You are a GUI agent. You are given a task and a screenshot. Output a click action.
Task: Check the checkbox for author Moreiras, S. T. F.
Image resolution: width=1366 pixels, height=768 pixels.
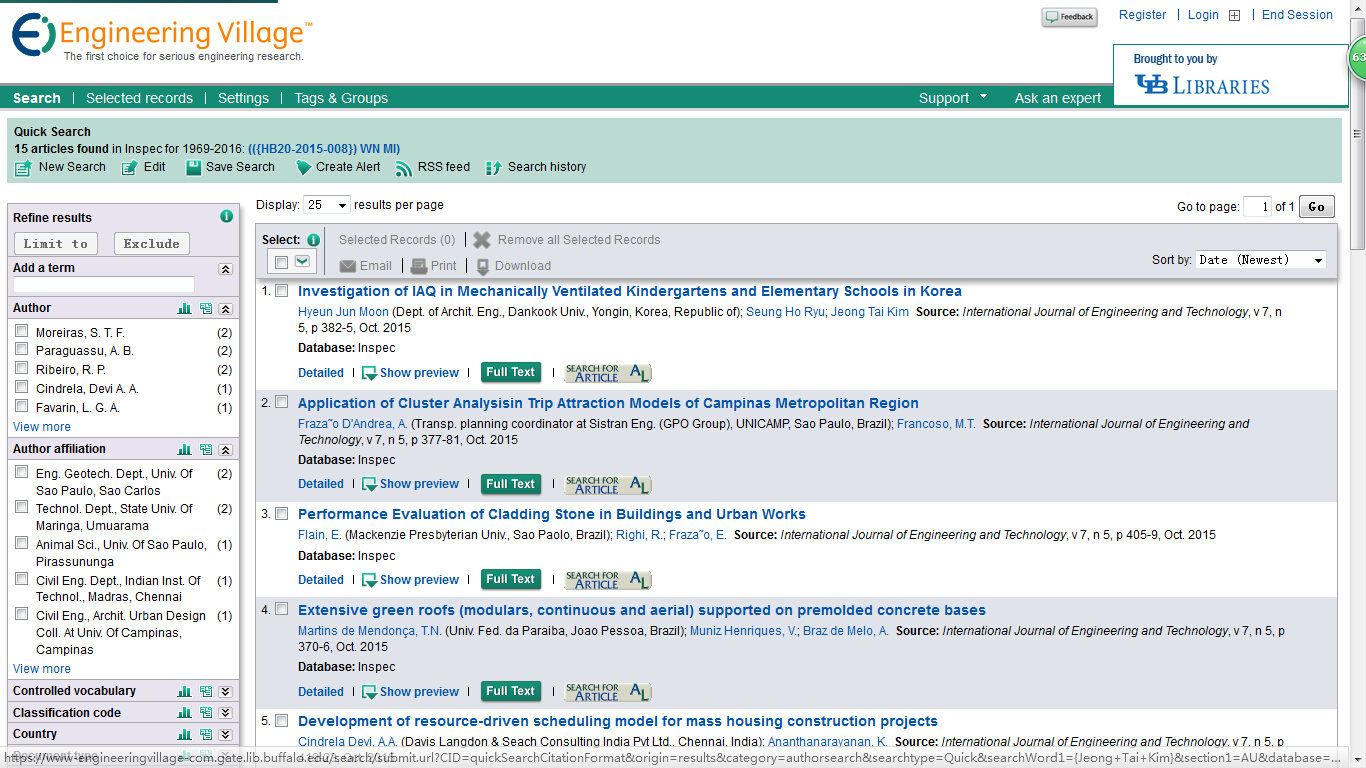coord(21,330)
